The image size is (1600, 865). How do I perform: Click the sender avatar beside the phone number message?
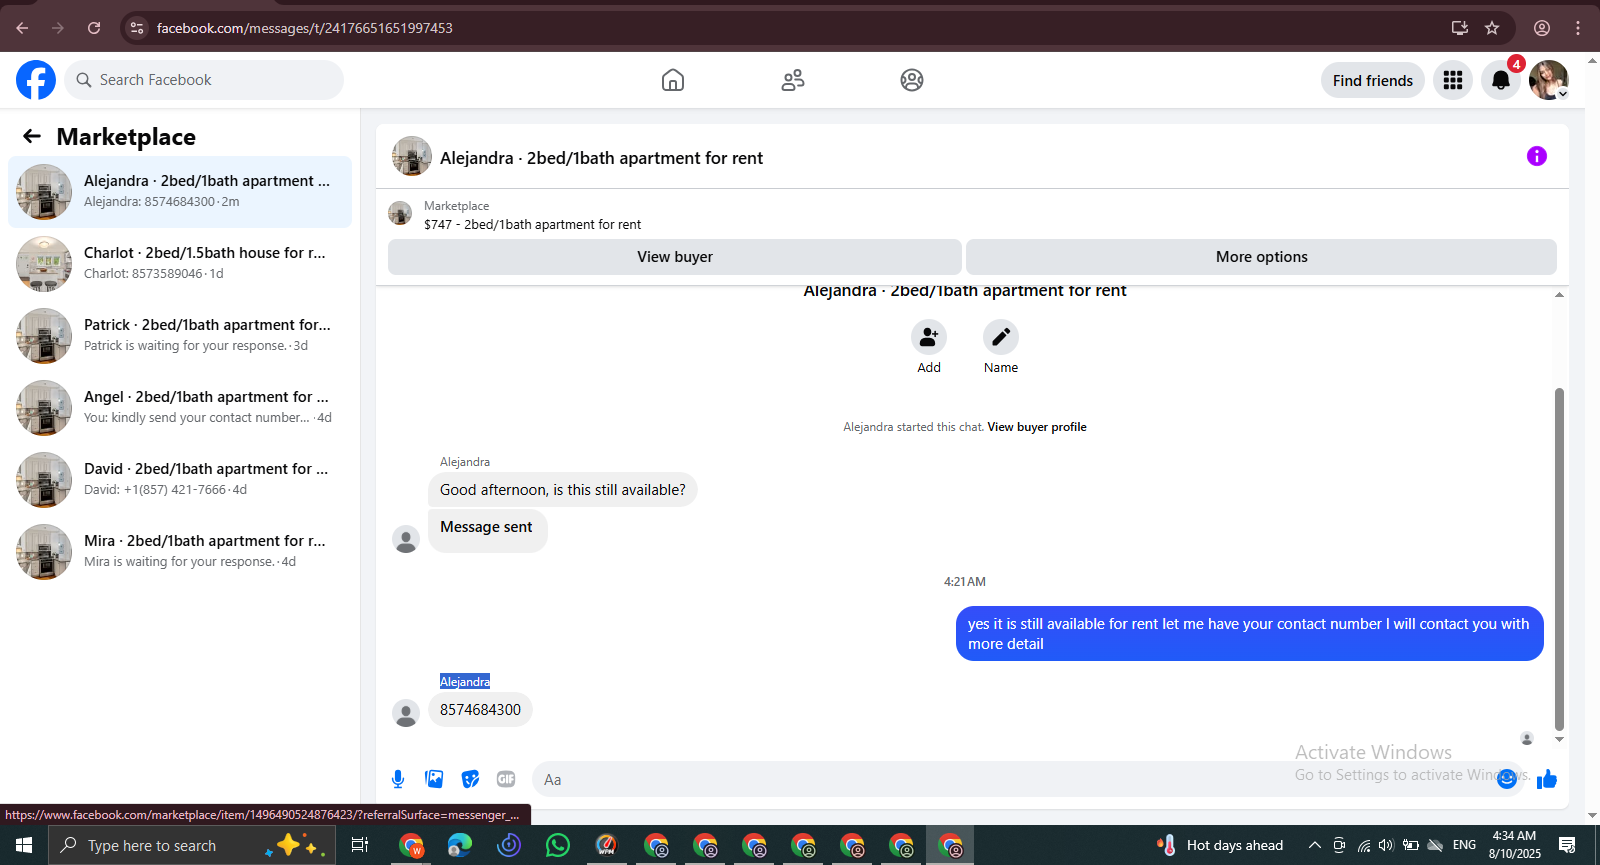(x=406, y=713)
